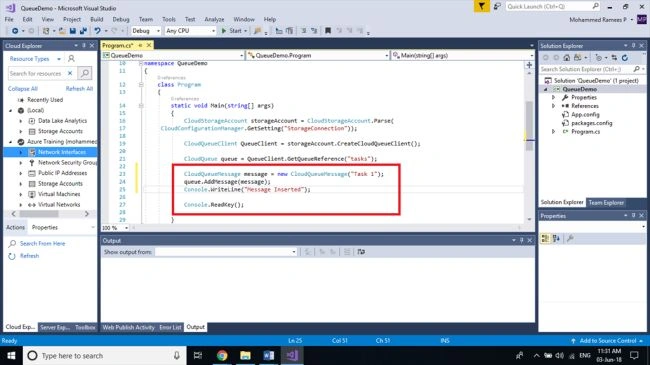The height and width of the screenshot is (365, 650).
Task: Click the Categorized icon in Properties panel
Action: (545, 238)
